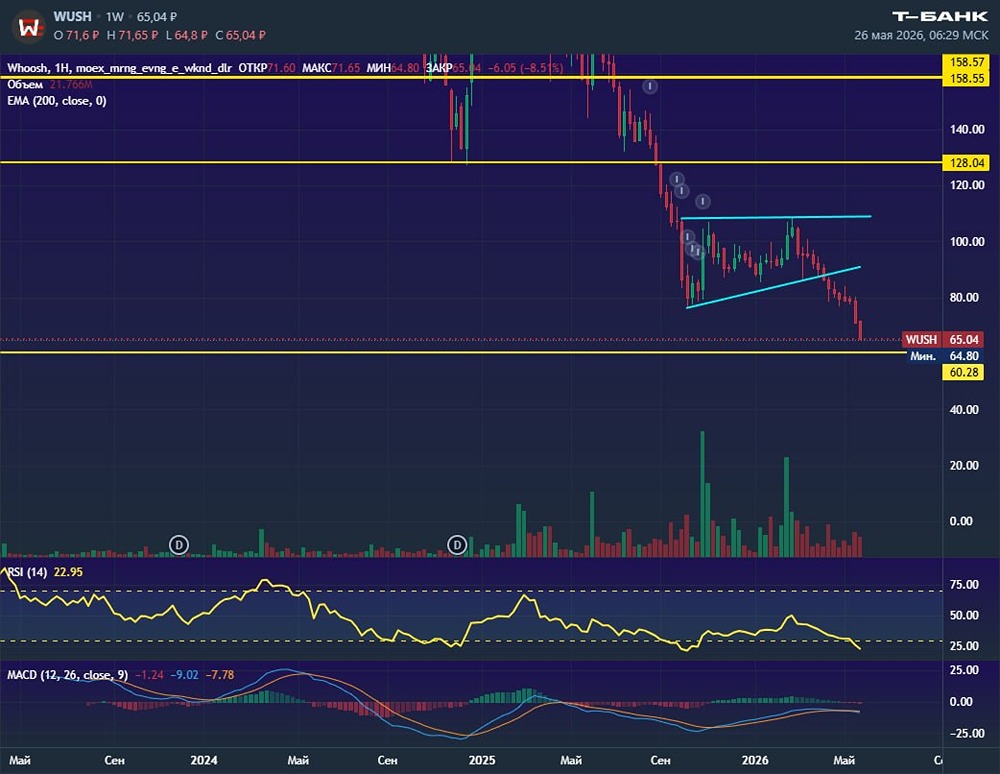Click the 20.00 price axis label
Image resolution: width=1000 pixels, height=774 pixels.
tap(964, 465)
